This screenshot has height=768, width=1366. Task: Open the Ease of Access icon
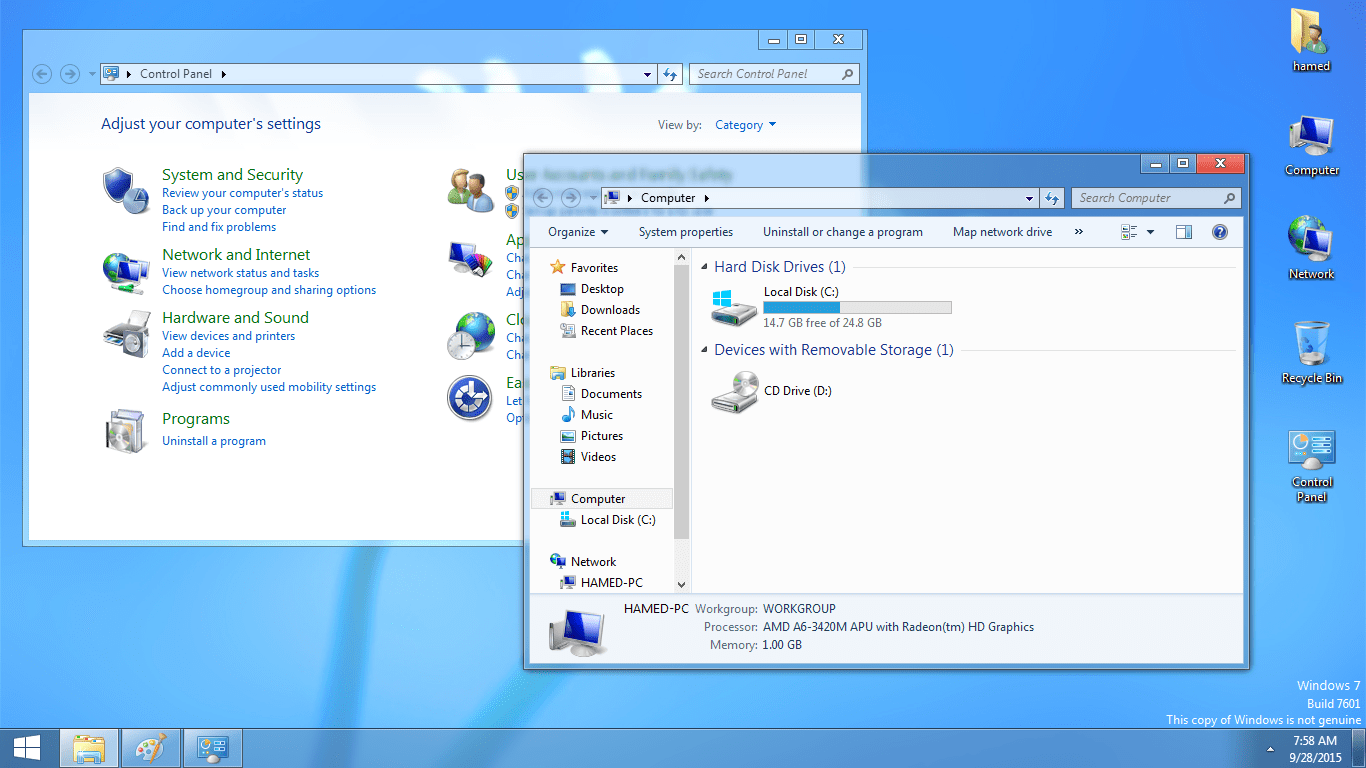pyautogui.click(x=471, y=398)
